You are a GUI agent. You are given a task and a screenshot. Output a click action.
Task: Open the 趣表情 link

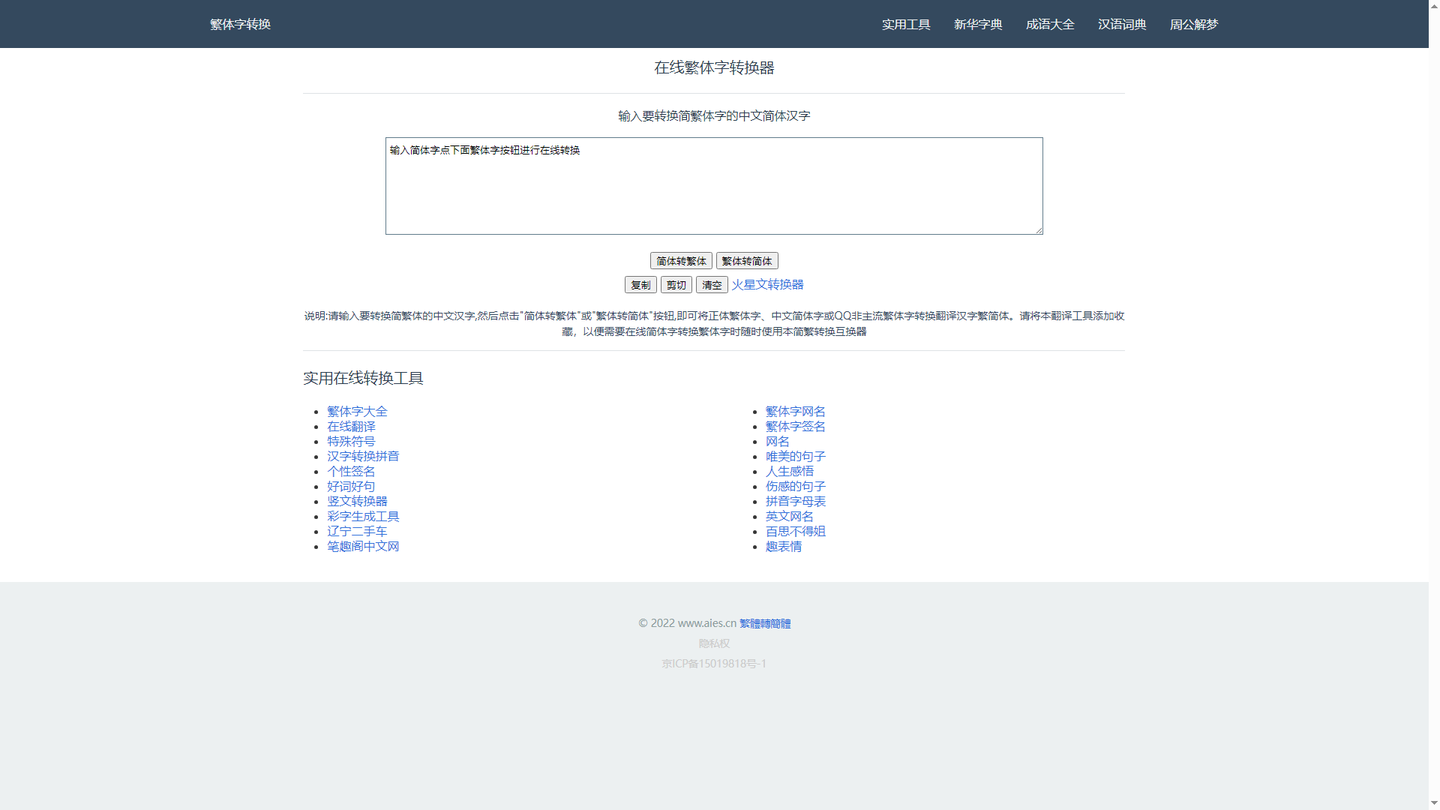coord(783,546)
